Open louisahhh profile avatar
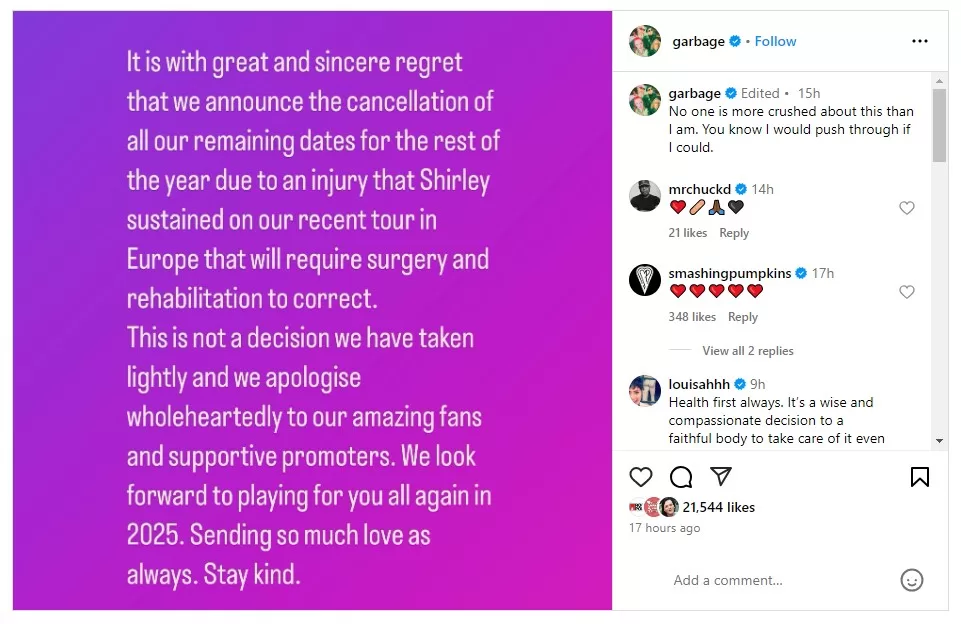Screen dimensions: 961x624 (645, 391)
